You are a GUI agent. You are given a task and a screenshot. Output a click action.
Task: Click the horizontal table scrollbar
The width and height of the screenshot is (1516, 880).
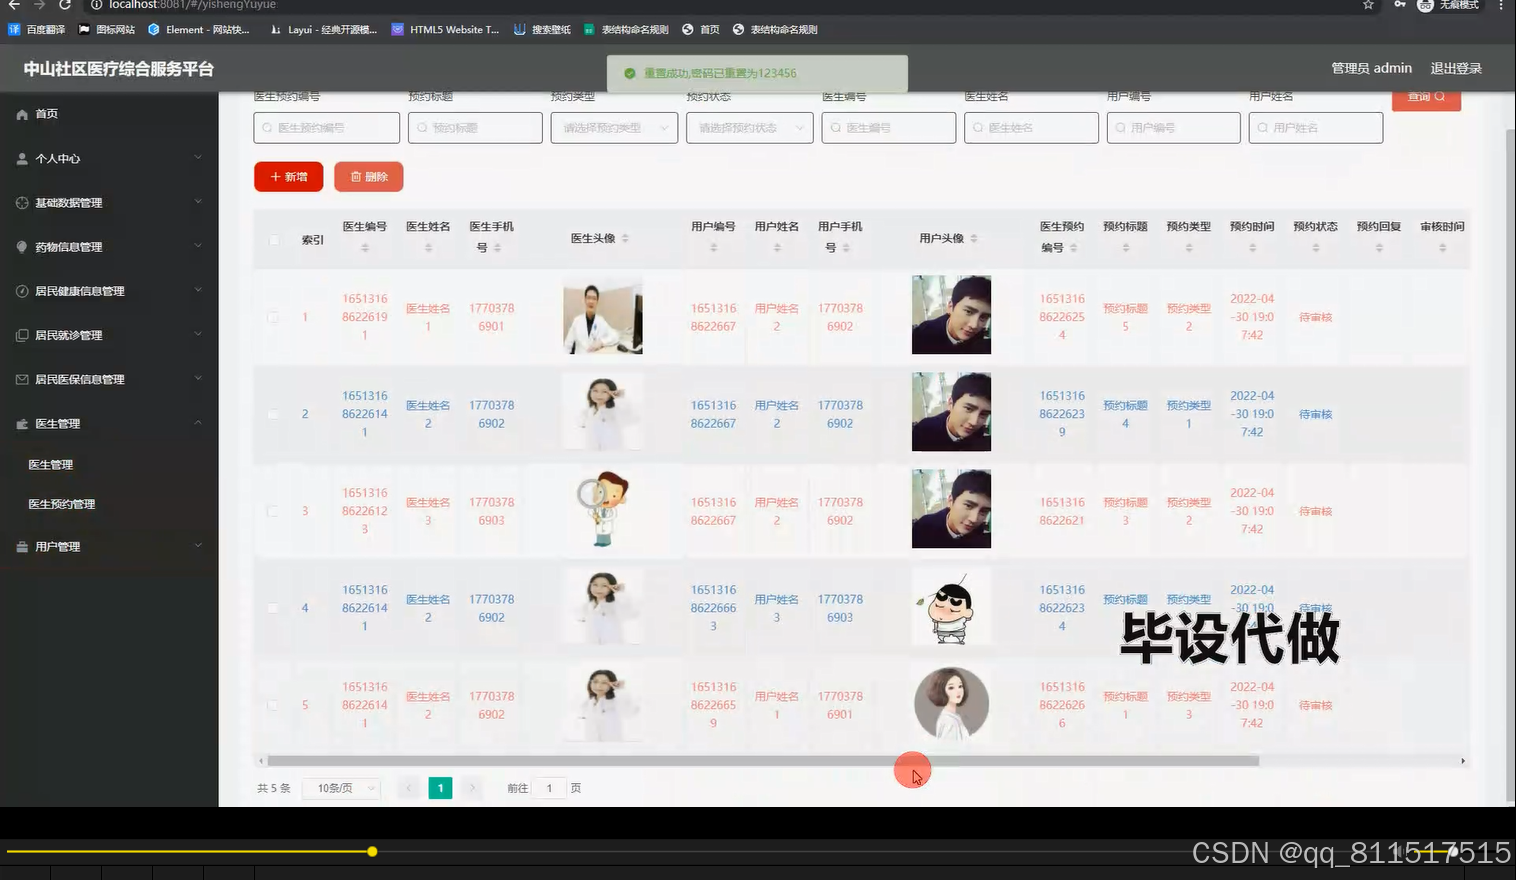[x=763, y=761]
